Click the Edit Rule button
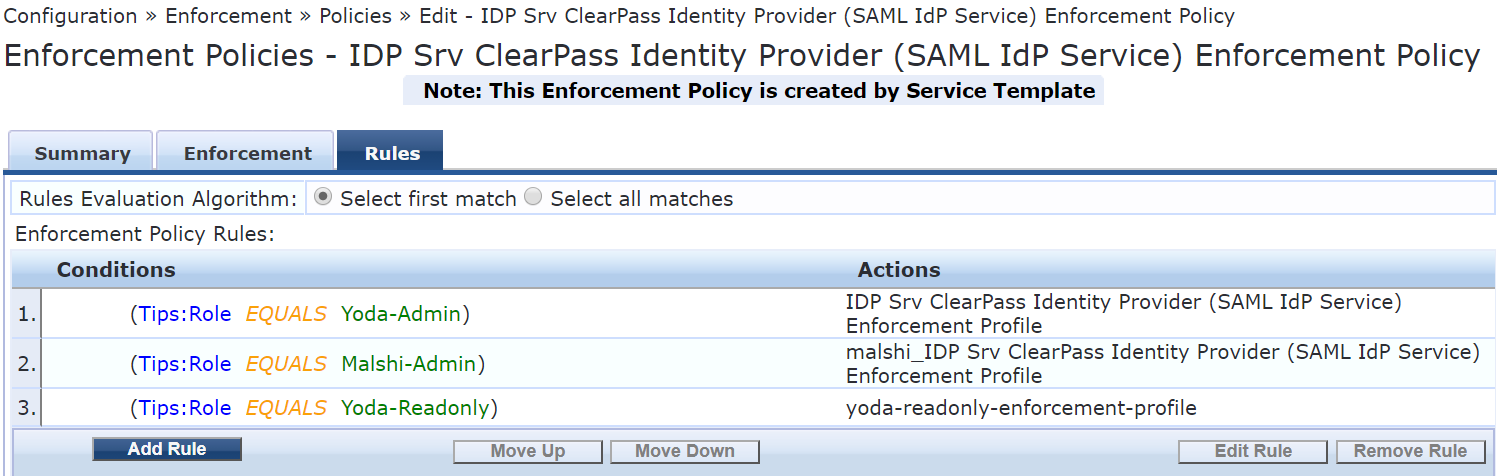Screen dimensions: 1497x476 1253,452
